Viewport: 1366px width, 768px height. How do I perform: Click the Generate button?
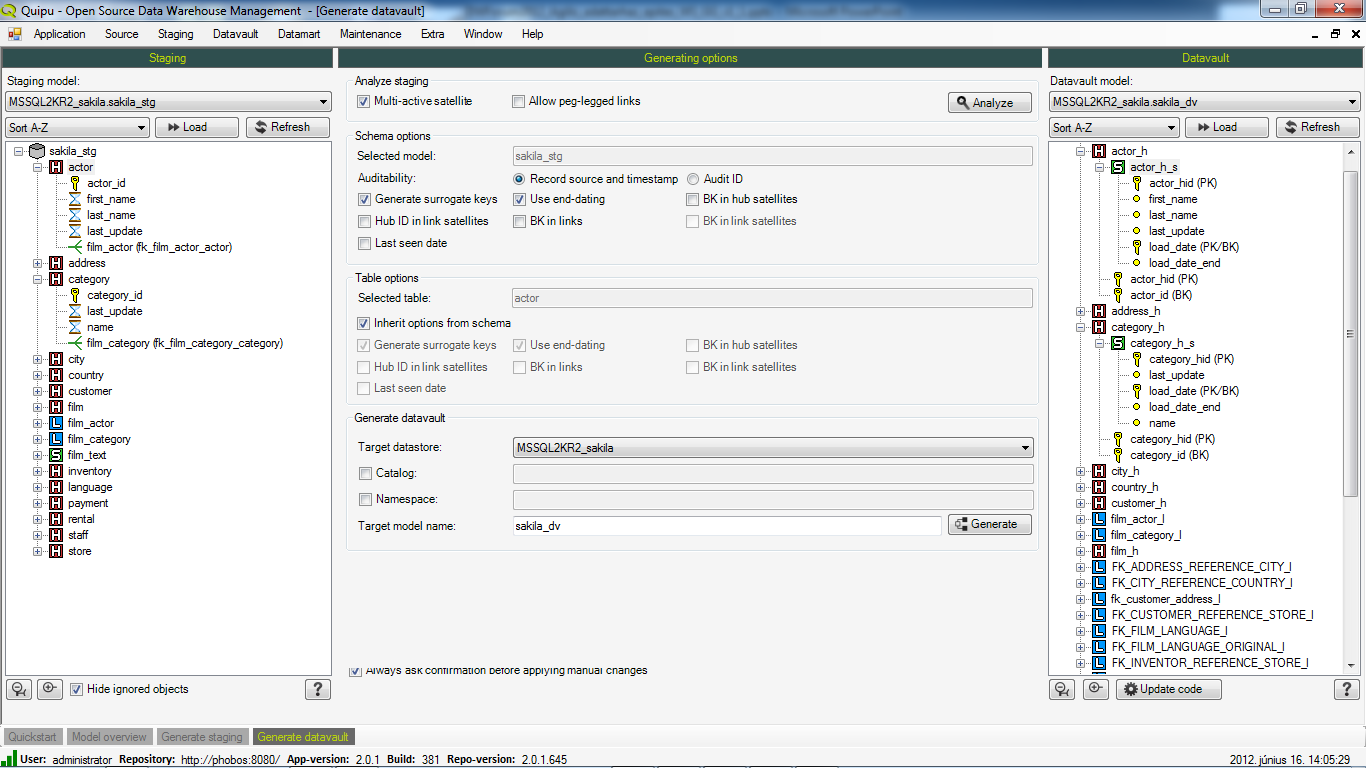[990, 524]
